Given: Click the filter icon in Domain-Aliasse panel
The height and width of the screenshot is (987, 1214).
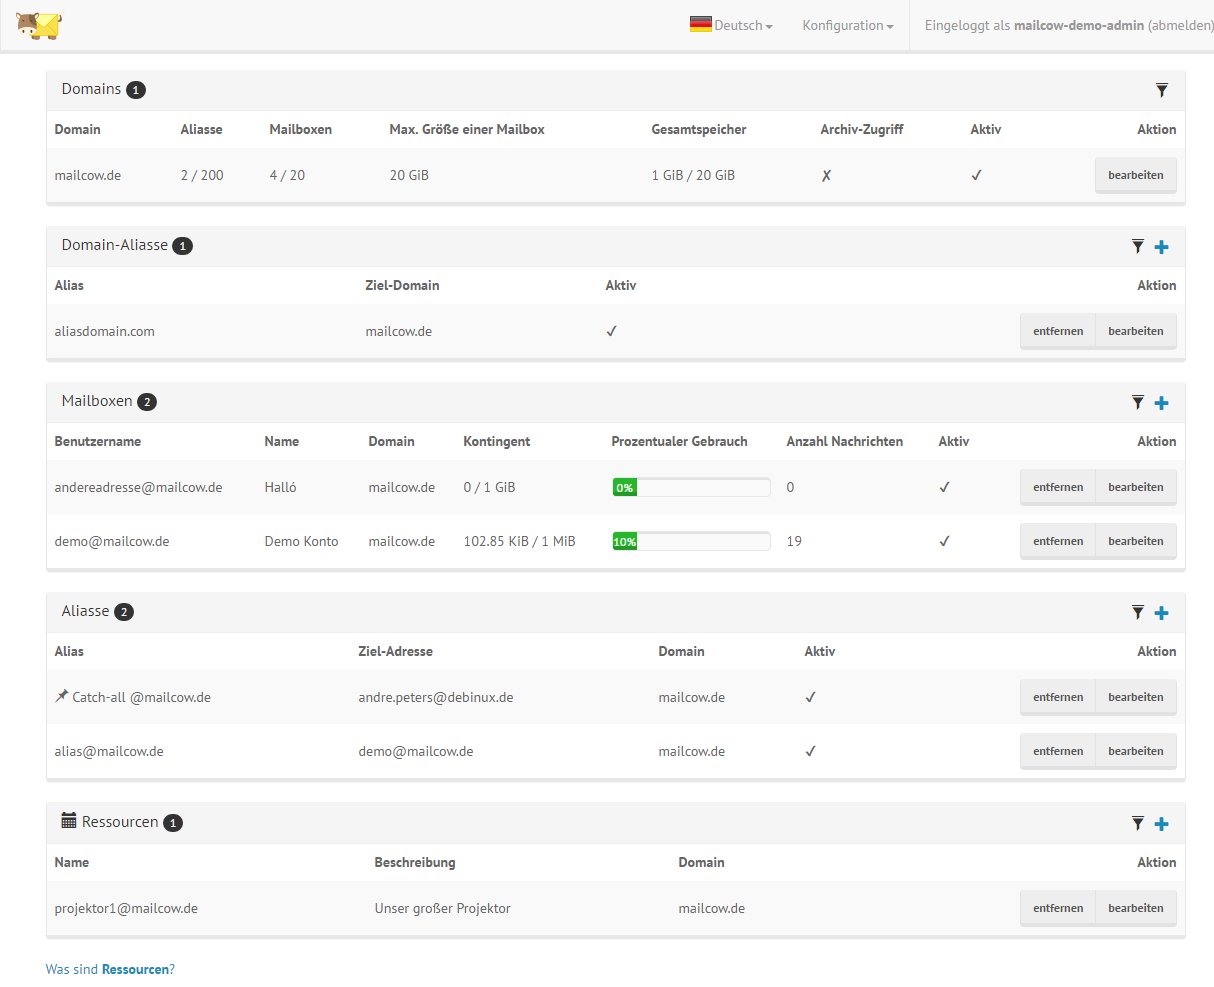Looking at the screenshot, I should (x=1137, y=246).
